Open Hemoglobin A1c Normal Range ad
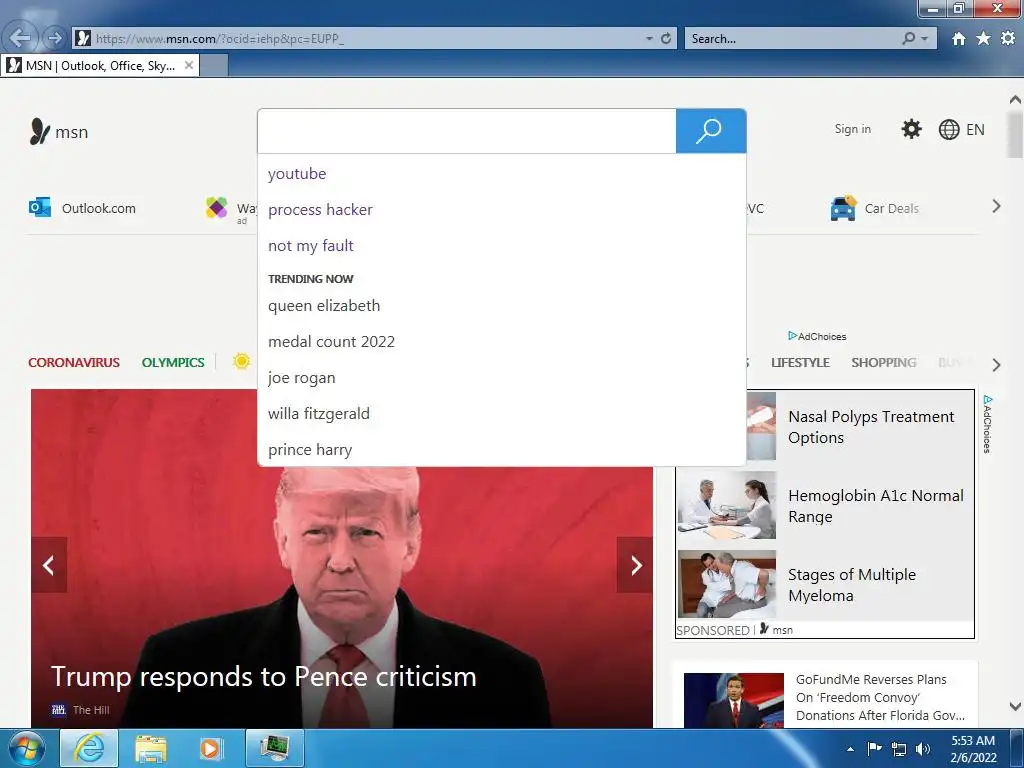 point(876,506)
